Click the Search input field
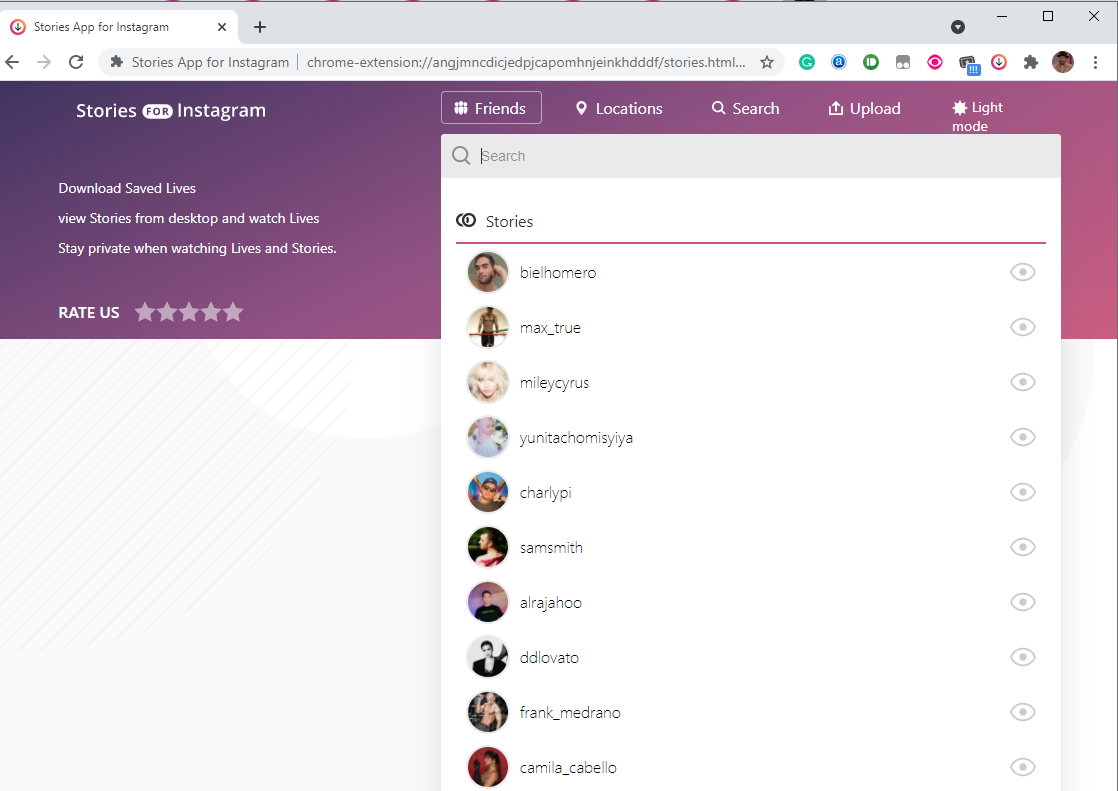The height and width of the screenshot is (791, 1118). (x=760, y=156)
